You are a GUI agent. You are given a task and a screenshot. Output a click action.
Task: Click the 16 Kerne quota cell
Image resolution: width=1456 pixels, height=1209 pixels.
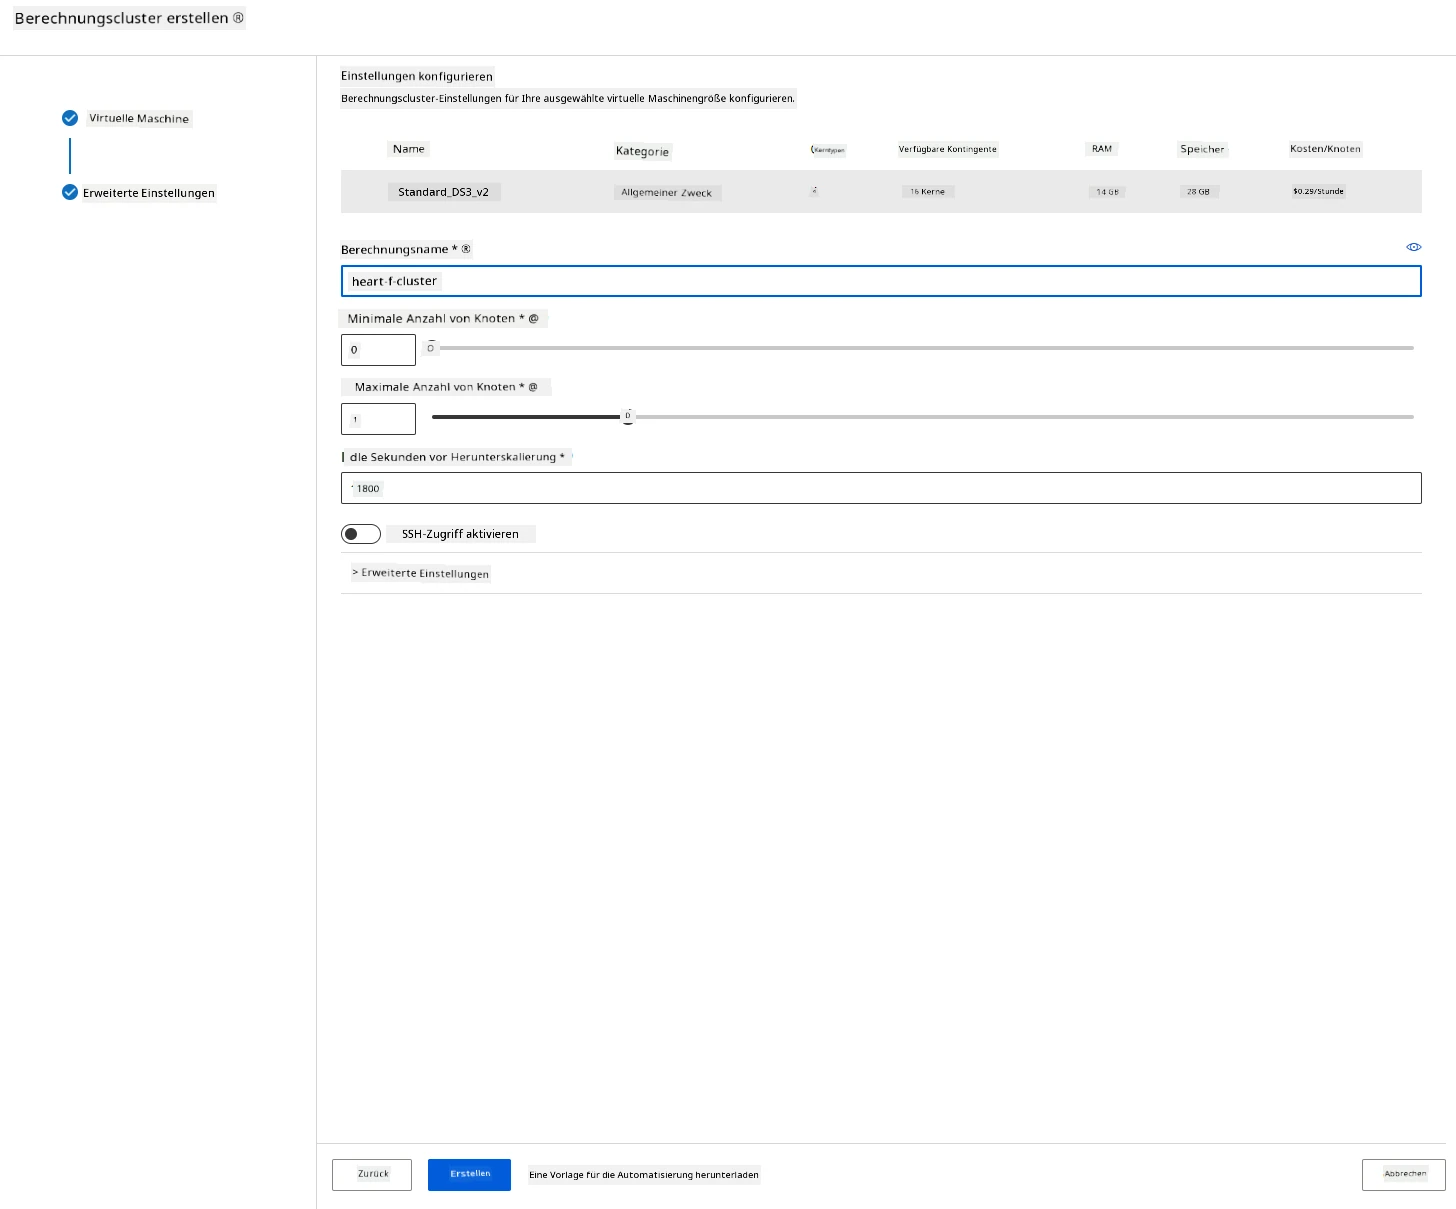click(x=927, y=192)
